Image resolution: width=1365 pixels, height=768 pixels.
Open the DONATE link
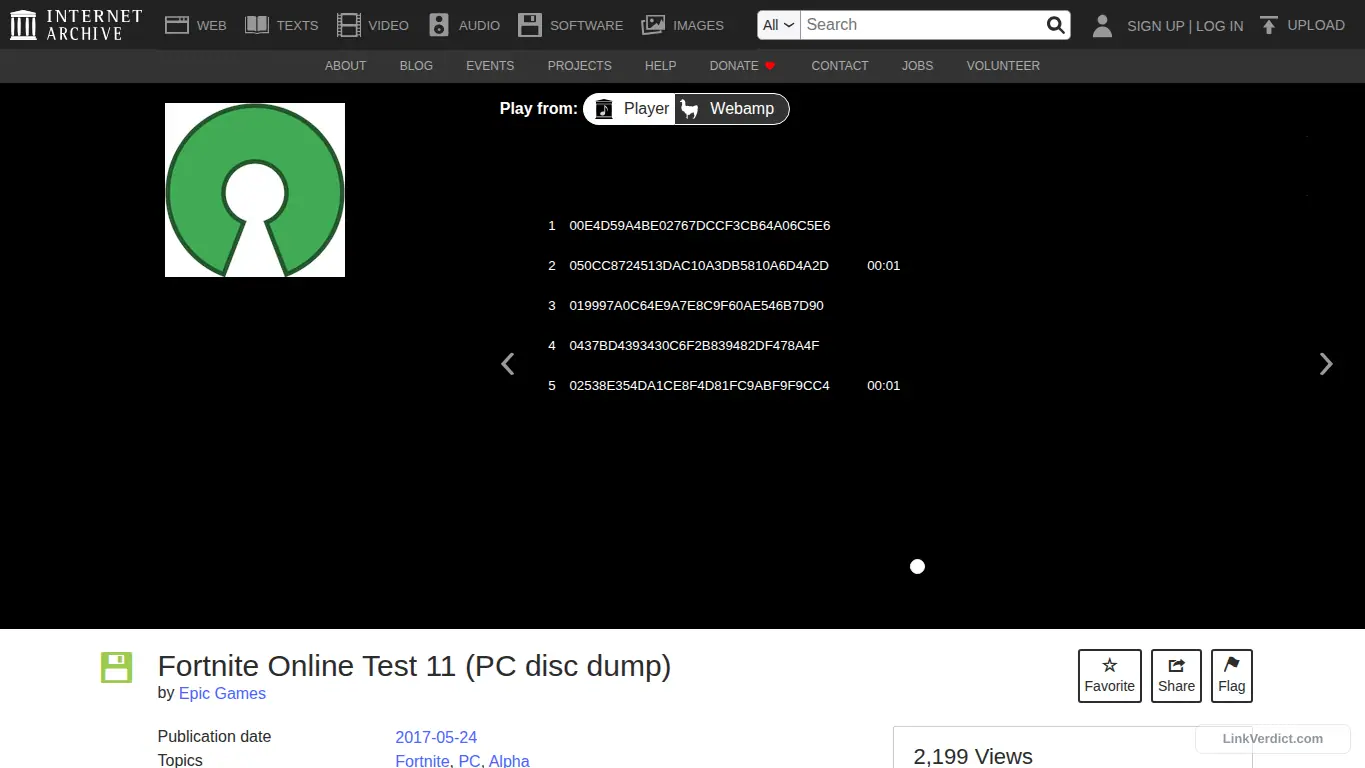[742, 66]
